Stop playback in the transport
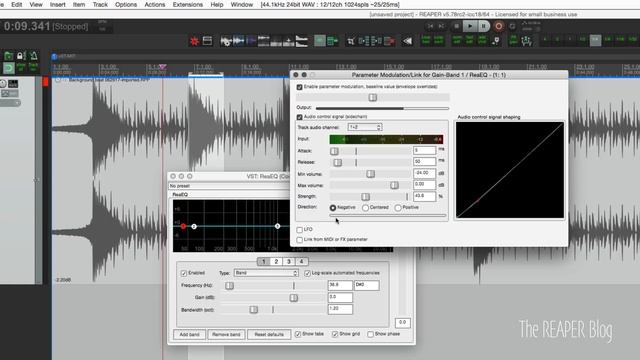 (457, 26)
